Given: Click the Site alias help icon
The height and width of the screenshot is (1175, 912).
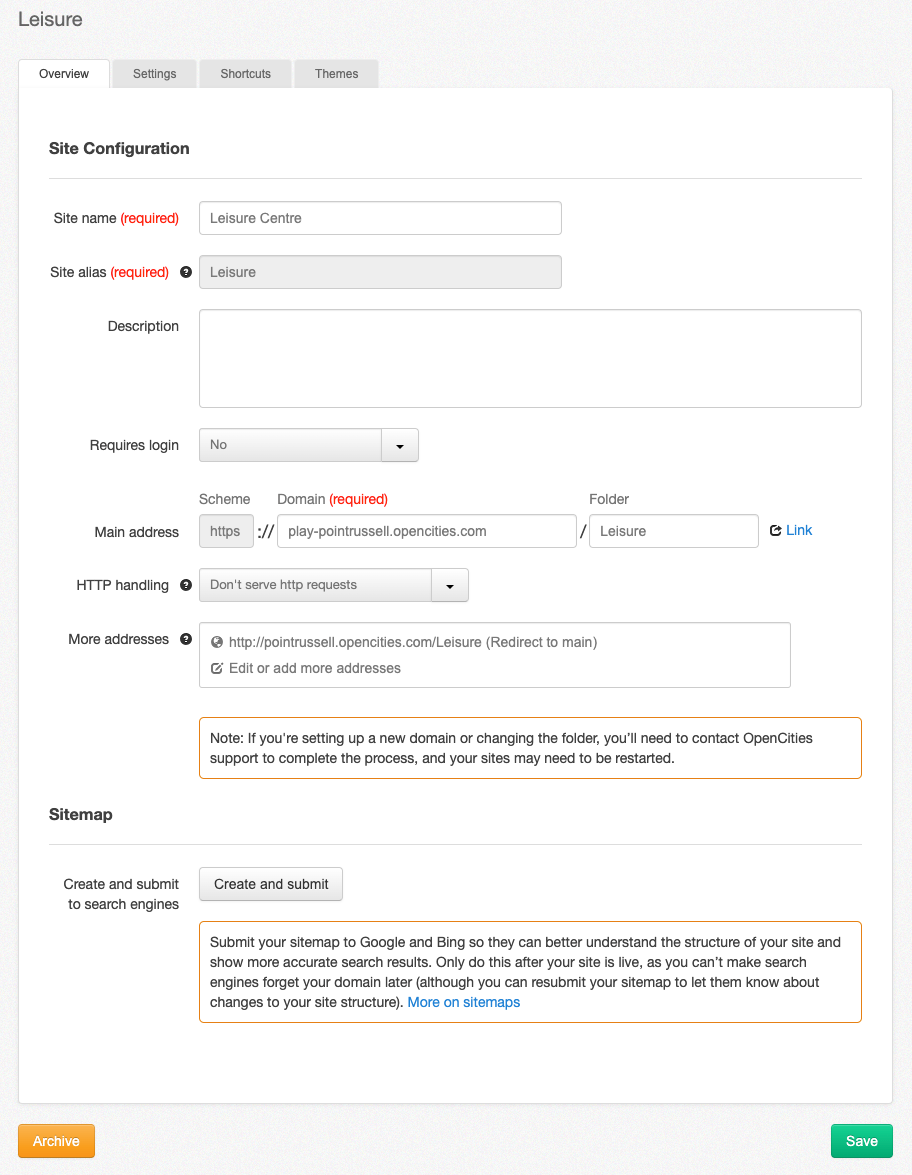Looking at the screenshot, I should point(186,272).
